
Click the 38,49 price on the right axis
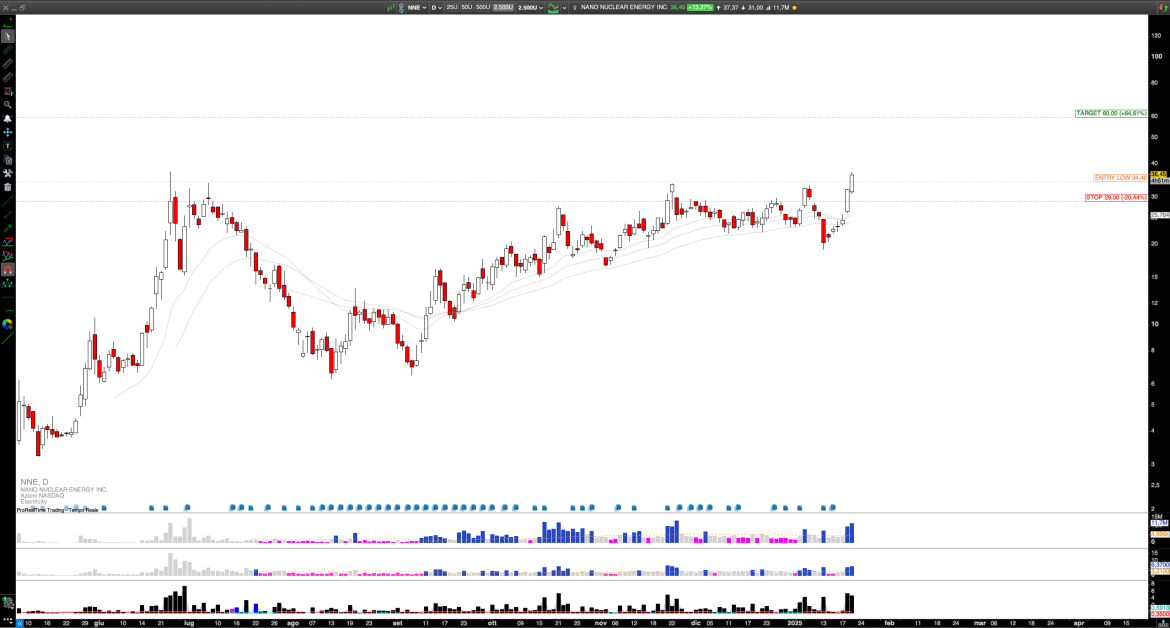pos(1157,172)
